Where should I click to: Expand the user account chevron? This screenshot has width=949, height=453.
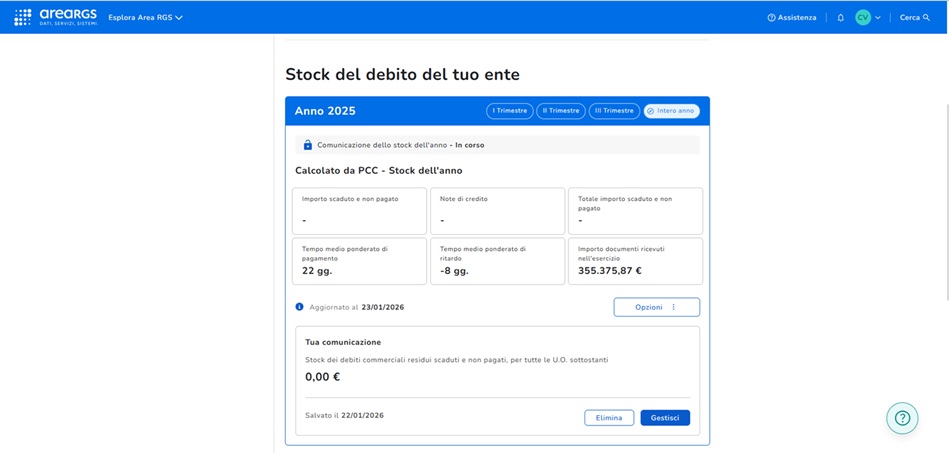878,18
